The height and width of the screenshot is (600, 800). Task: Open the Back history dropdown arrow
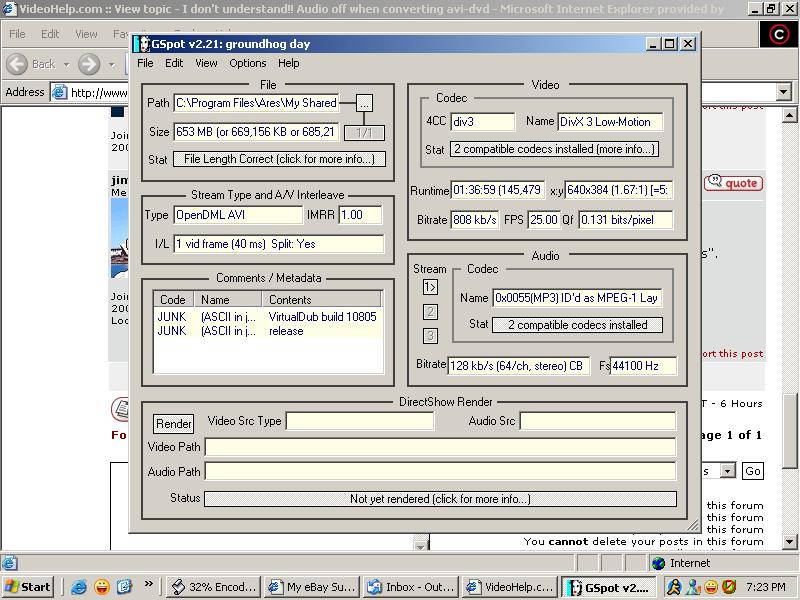pos(66,65)
